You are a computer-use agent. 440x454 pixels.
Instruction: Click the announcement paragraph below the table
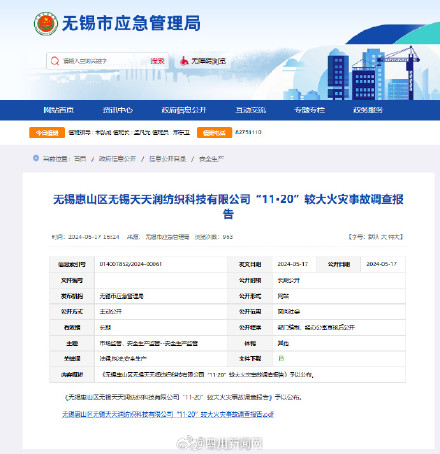point(183,397)
